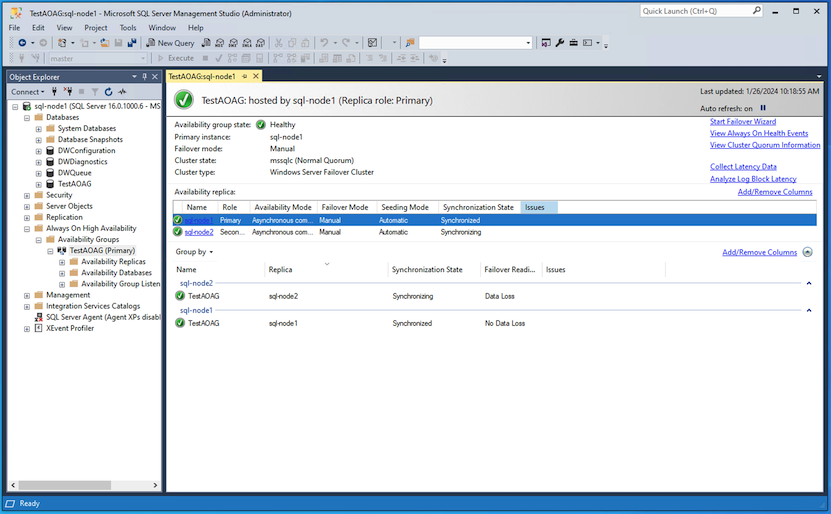The image size is (831, 514).
Task: Click the Open File toolbar icon
Action: (x=105, y=43)
